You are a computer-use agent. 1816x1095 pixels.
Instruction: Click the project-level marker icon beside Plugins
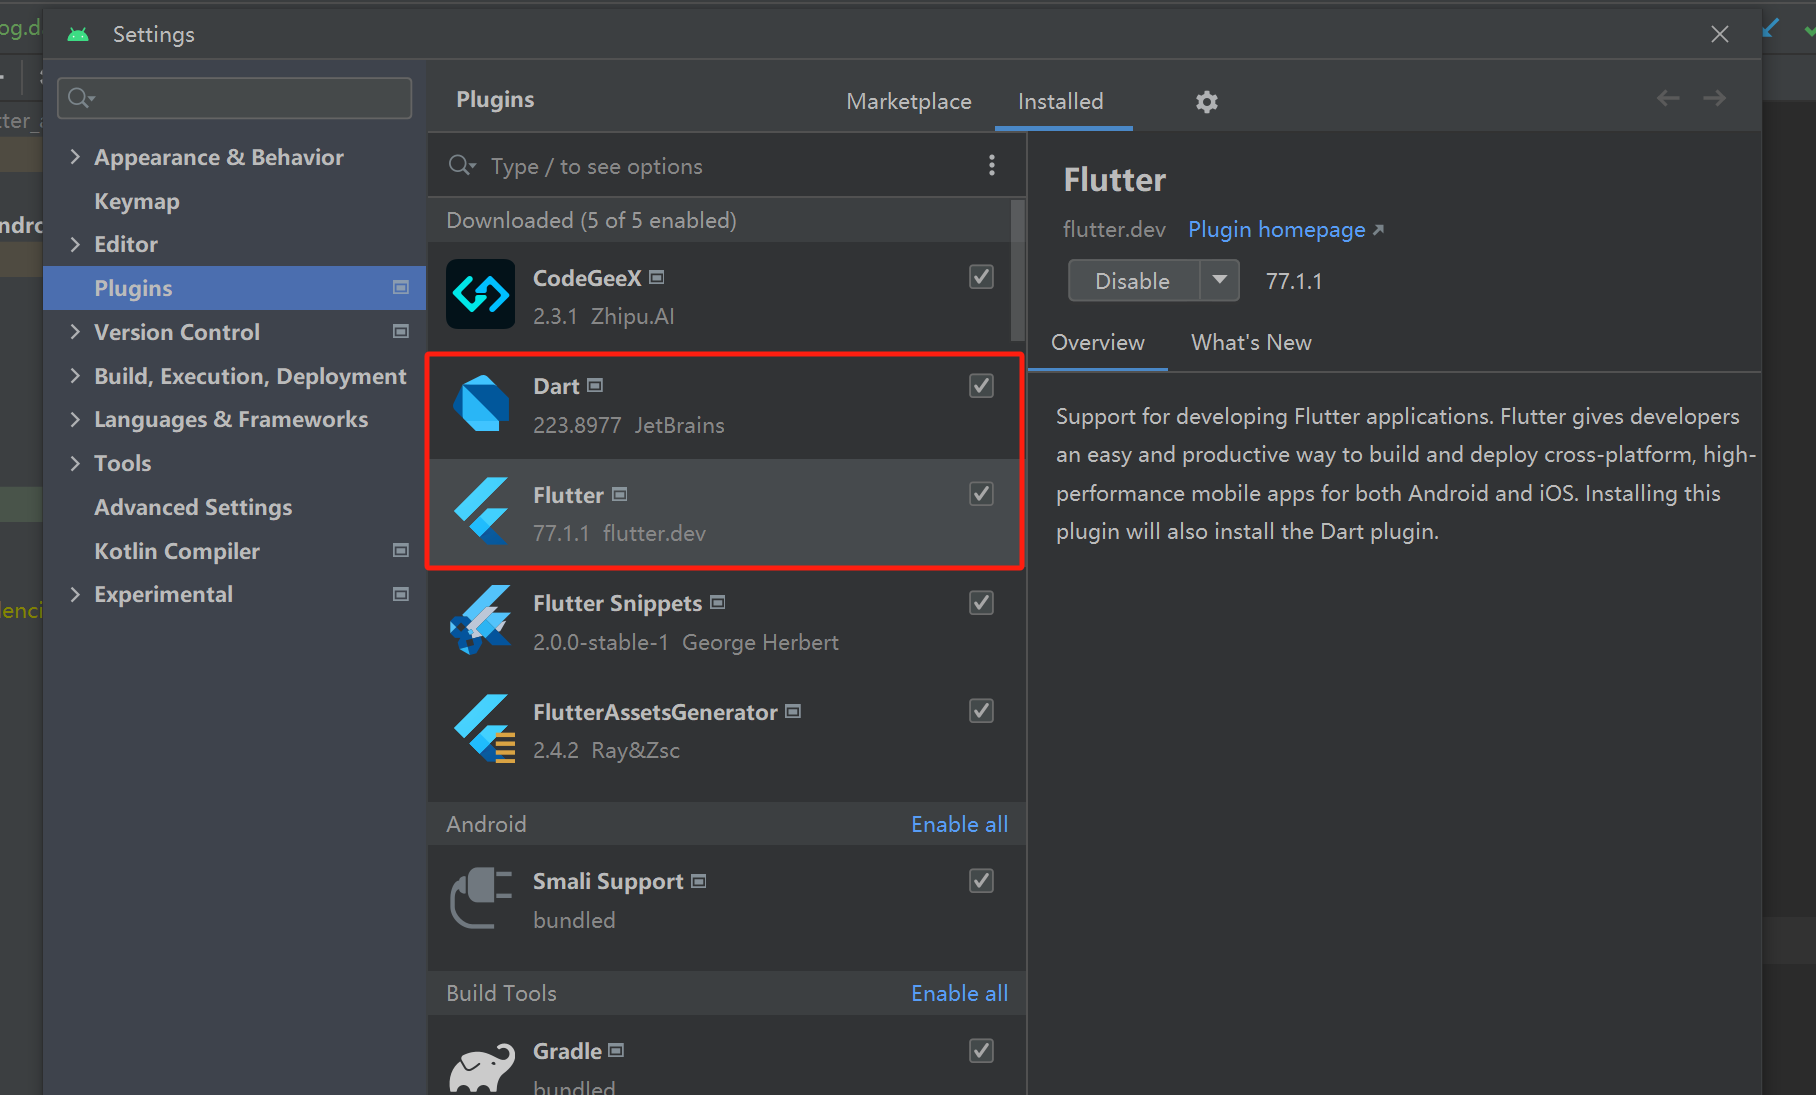(x=401, y=288)
